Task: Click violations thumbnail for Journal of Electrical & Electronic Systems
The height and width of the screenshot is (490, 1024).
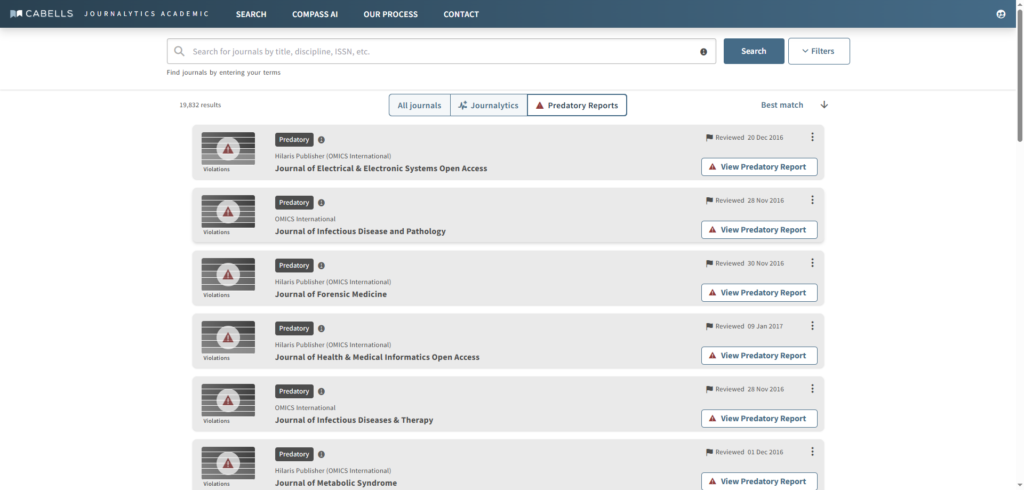Action: tap(228, 149)
